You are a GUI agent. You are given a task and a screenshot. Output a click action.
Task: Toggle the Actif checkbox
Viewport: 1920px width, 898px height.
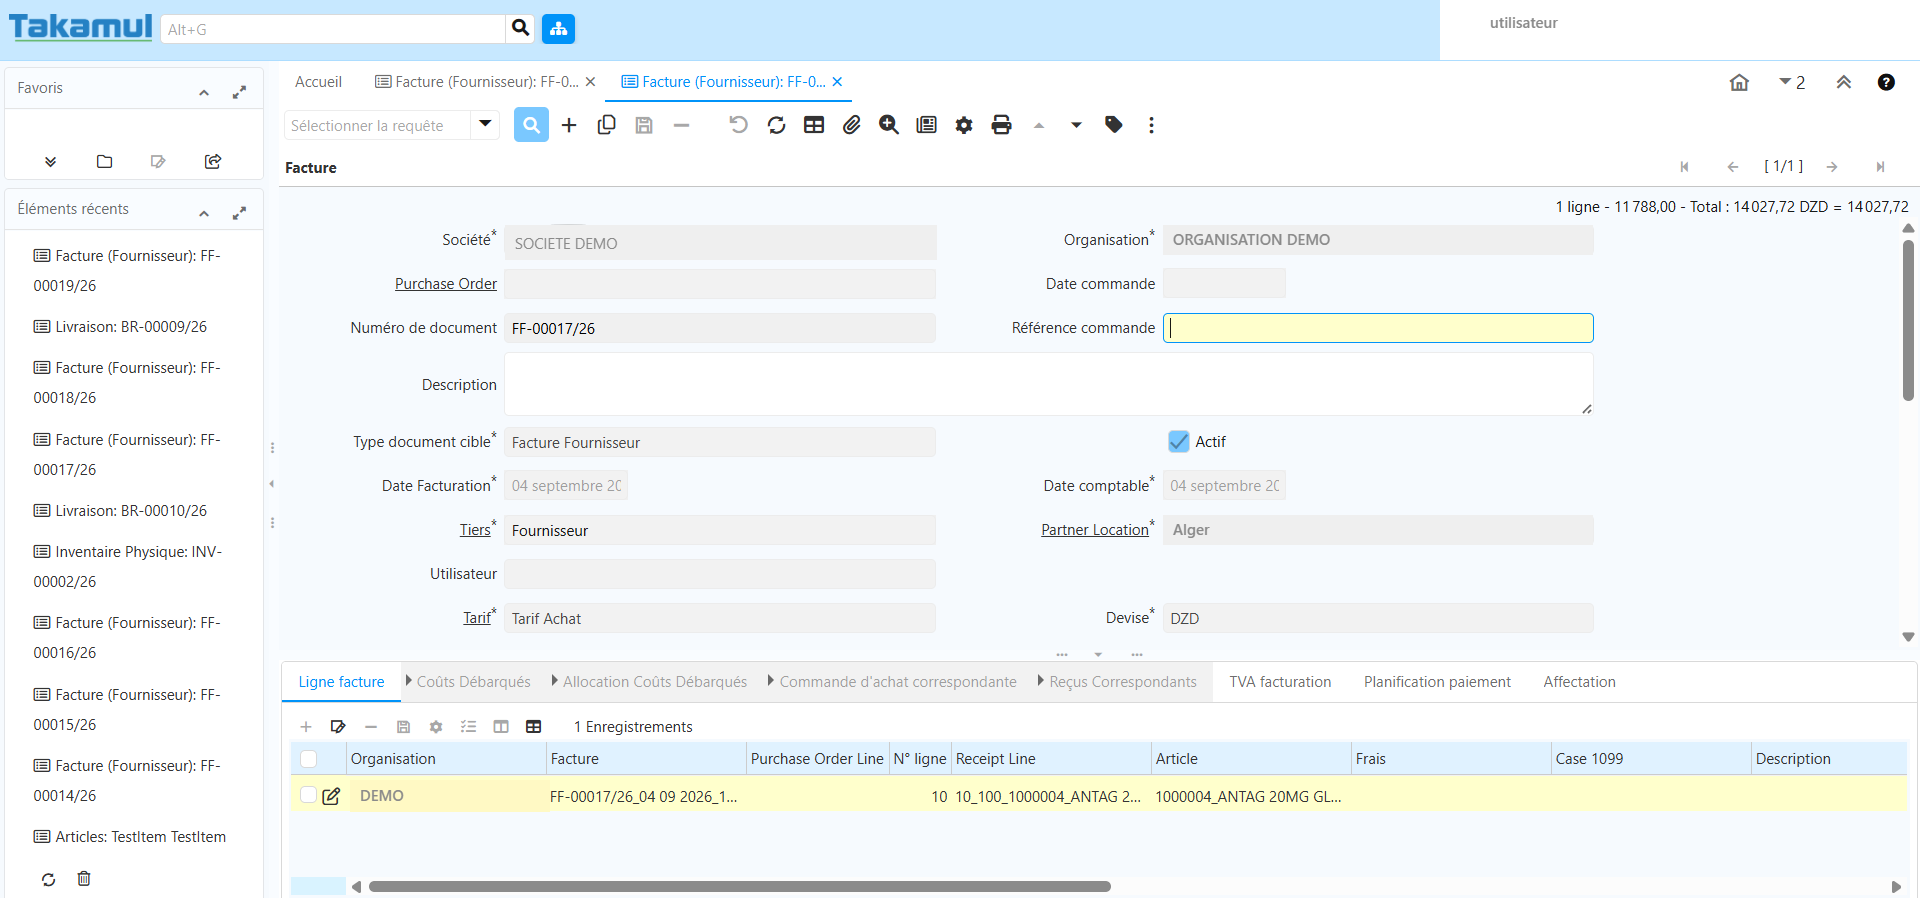(1179, 442)
